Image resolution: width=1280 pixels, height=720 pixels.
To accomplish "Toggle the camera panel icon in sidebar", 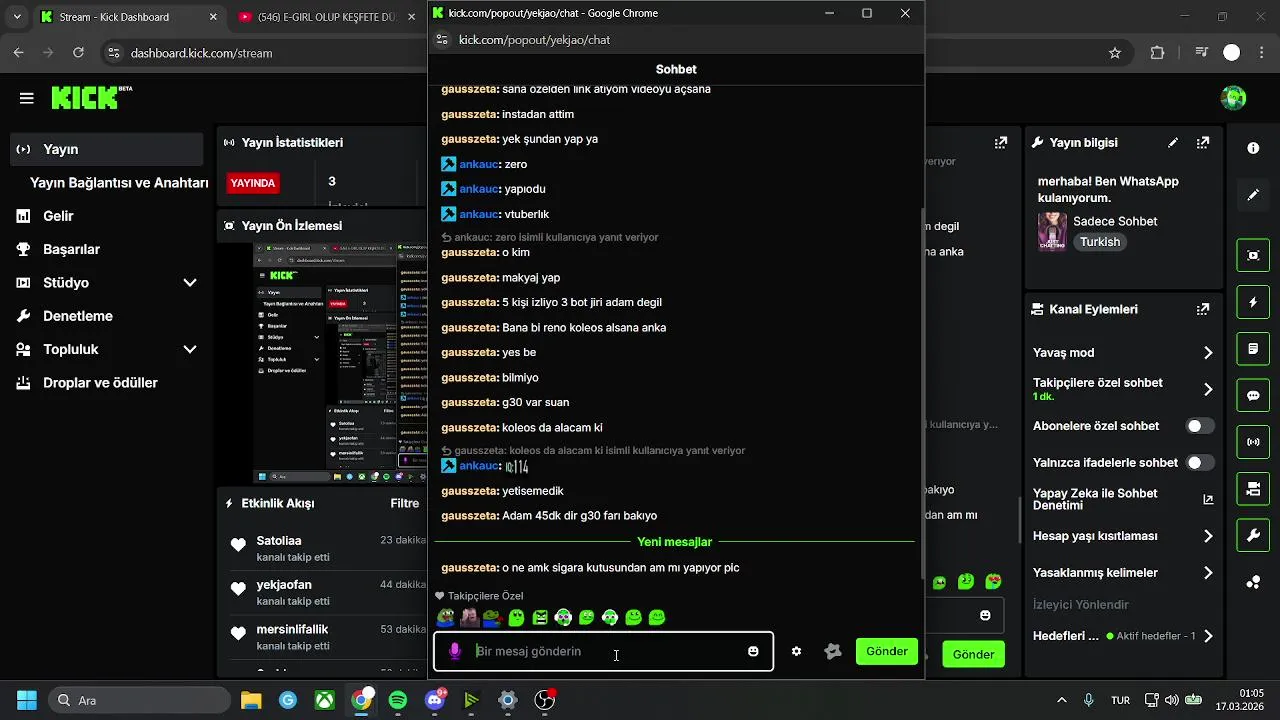I will 1253,489.
